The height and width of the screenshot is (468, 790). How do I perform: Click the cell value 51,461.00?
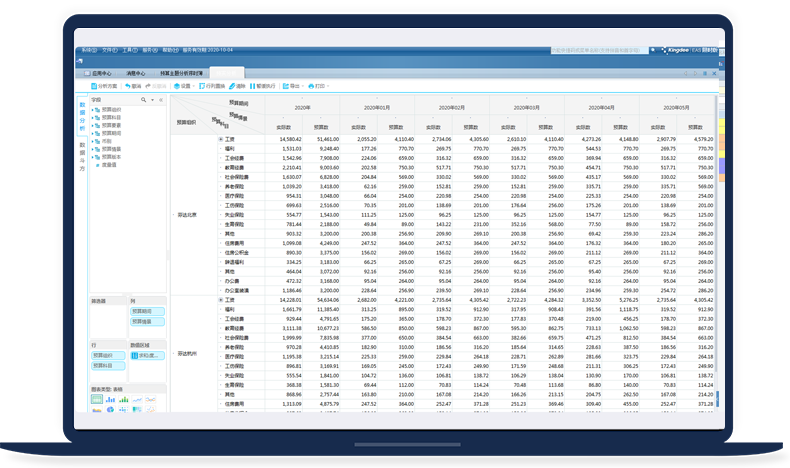327,140
